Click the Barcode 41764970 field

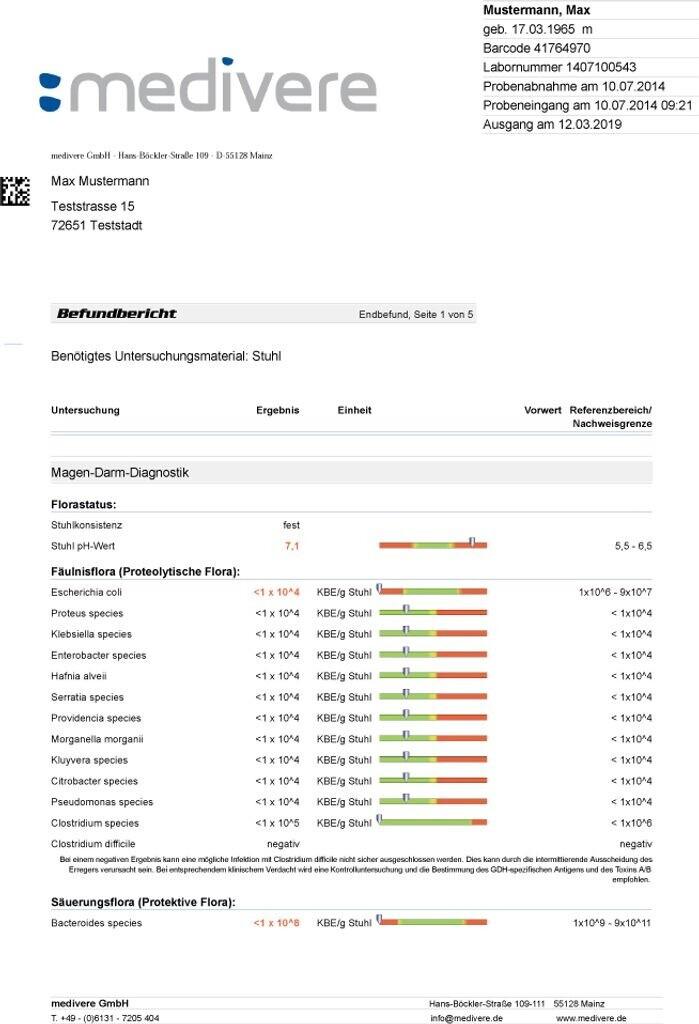(536, 48)
